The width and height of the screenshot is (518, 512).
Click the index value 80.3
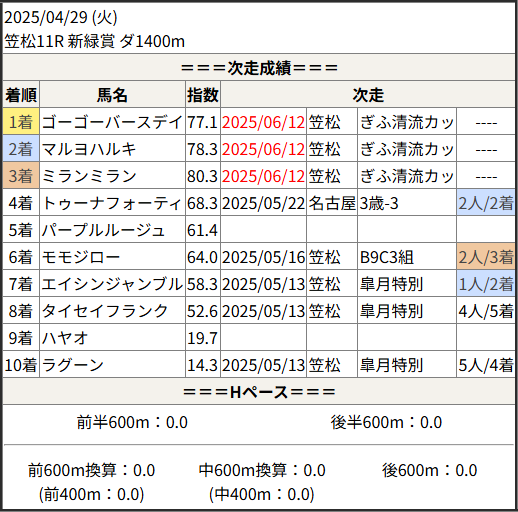(x=202, y=176)
